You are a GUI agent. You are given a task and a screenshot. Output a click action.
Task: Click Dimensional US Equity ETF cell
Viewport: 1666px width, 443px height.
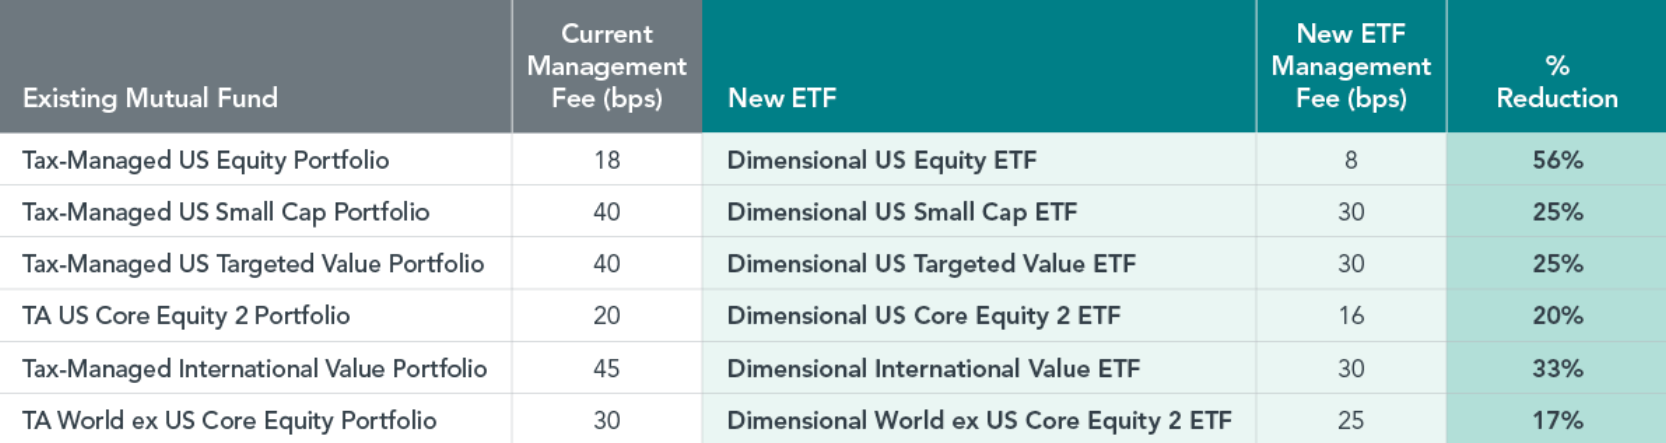(881, 160)
